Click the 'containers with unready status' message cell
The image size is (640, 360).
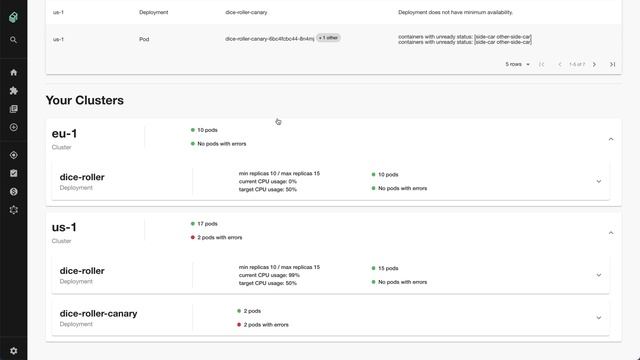465,39
